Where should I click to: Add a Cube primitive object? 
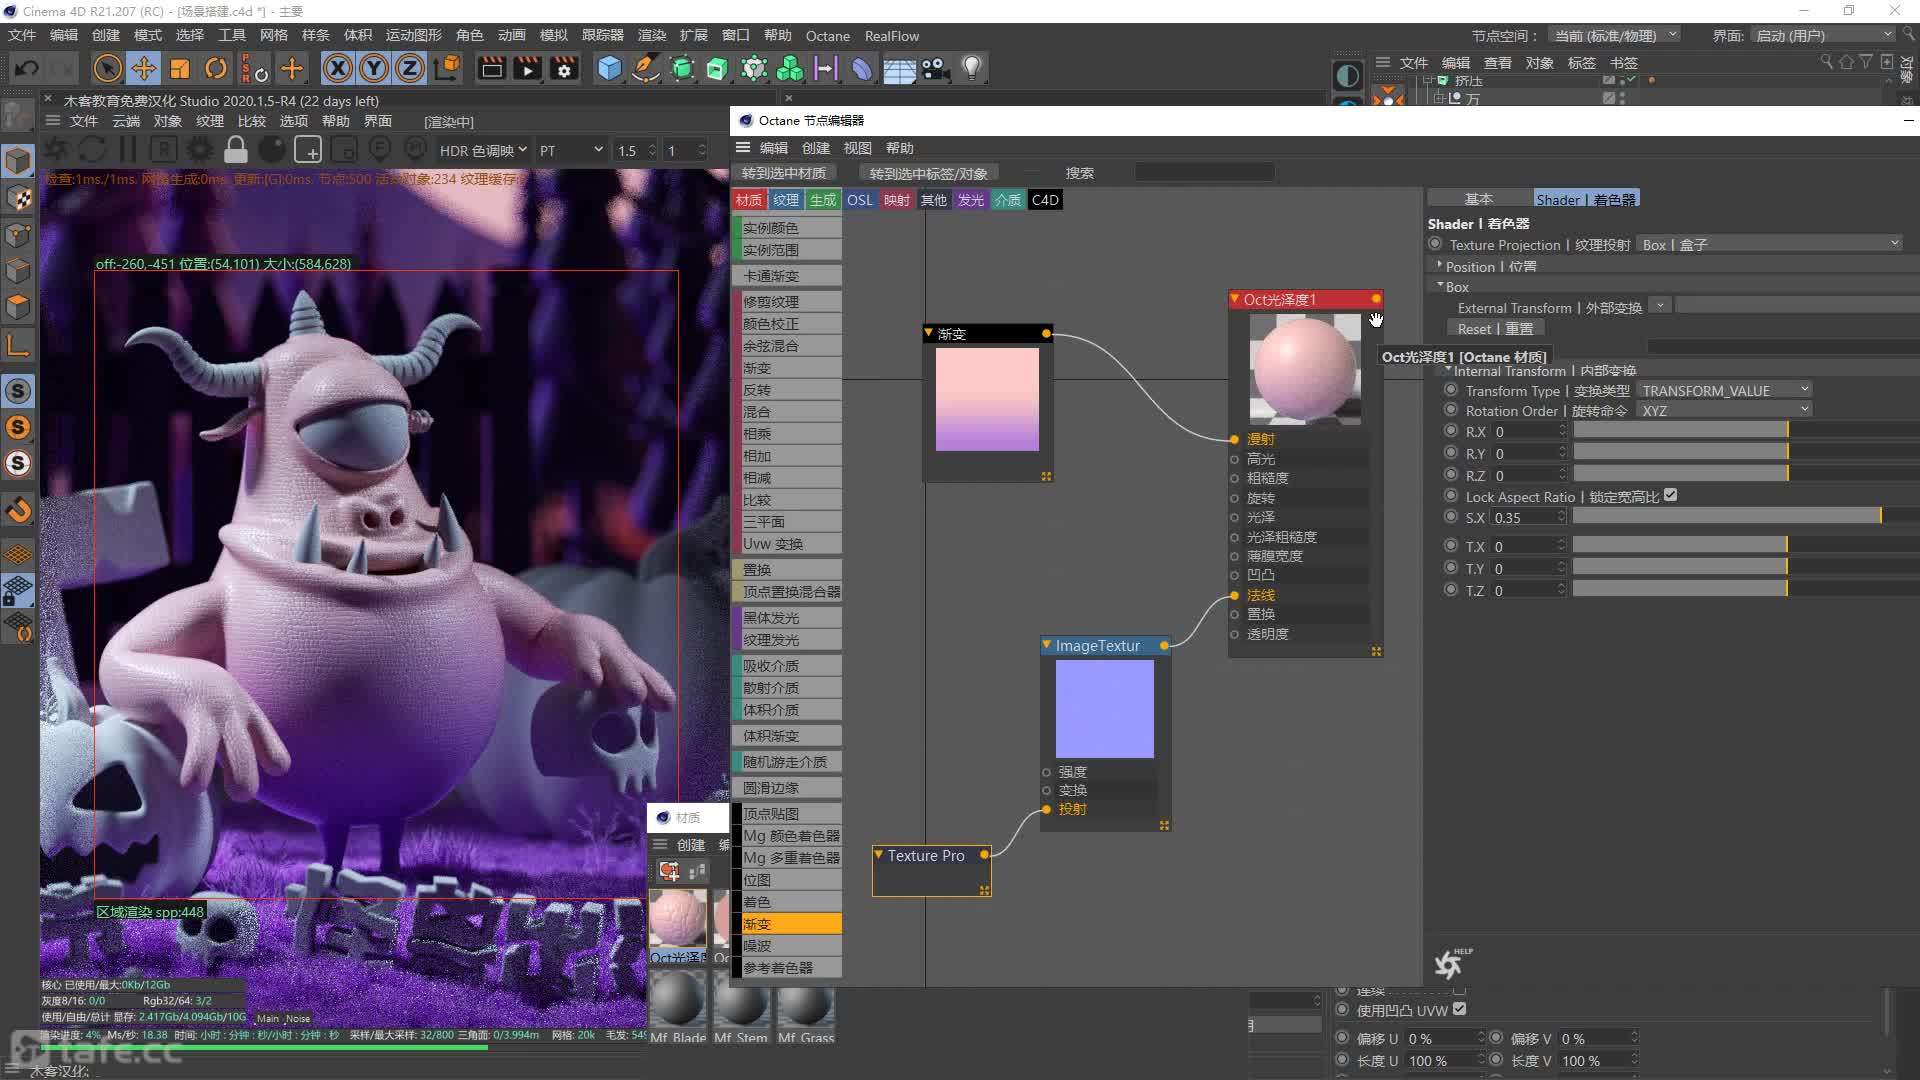coord(609,68)
